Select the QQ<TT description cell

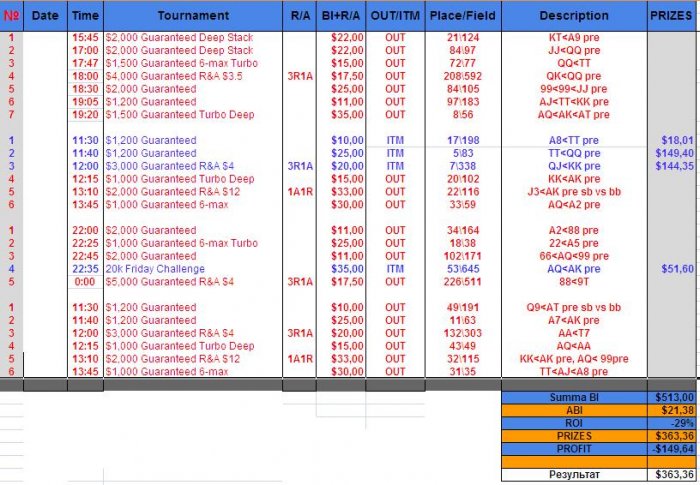pyautogui.click(x=574, y=63)
